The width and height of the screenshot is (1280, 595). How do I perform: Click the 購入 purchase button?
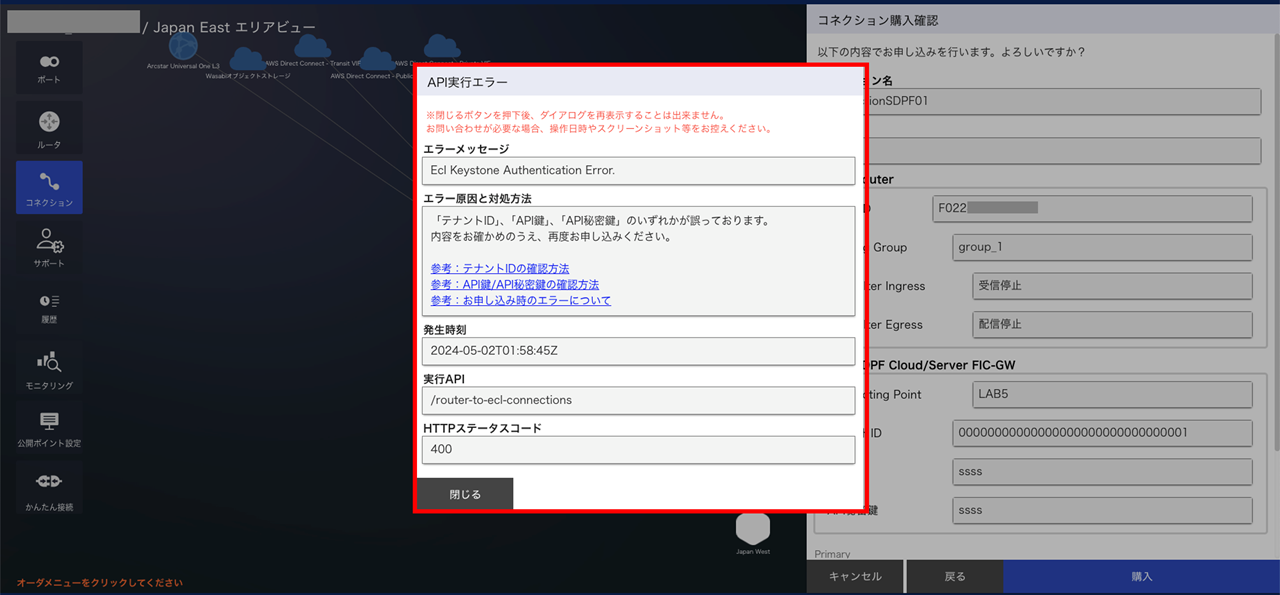[1140, 576]
